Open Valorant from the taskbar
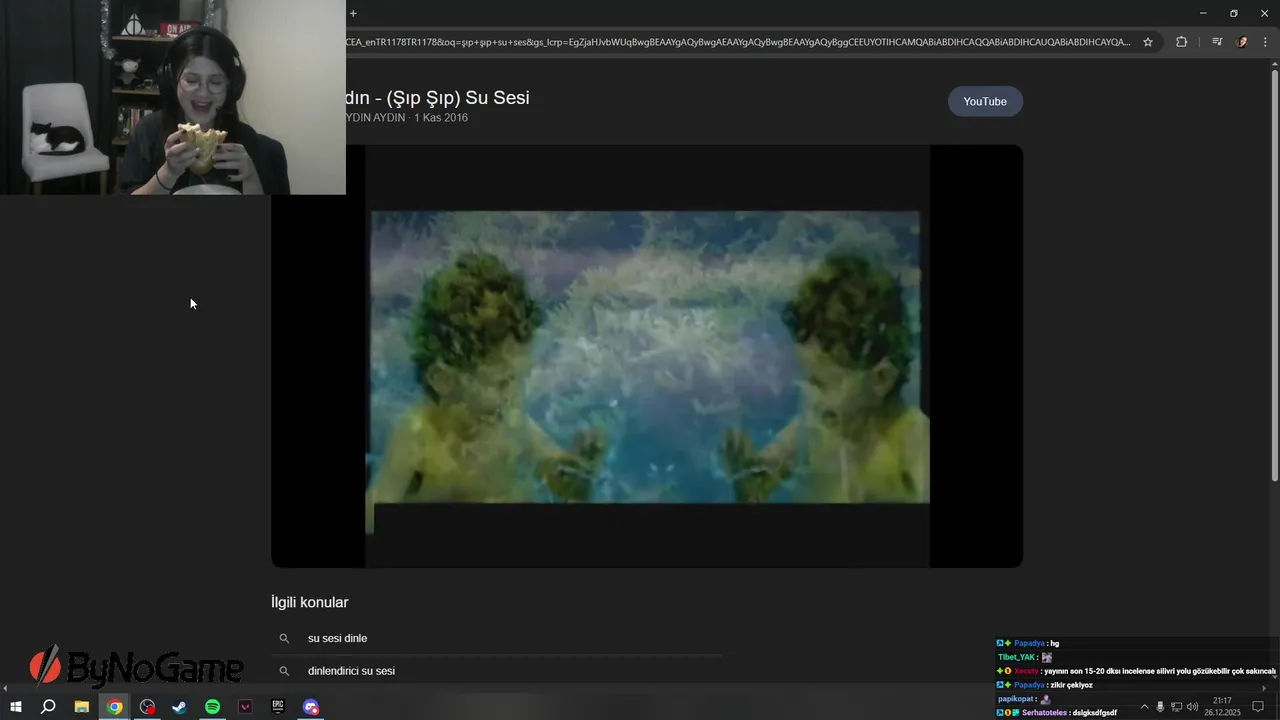Viewport: 1280px width, 720px height. [x=245, y=707]
